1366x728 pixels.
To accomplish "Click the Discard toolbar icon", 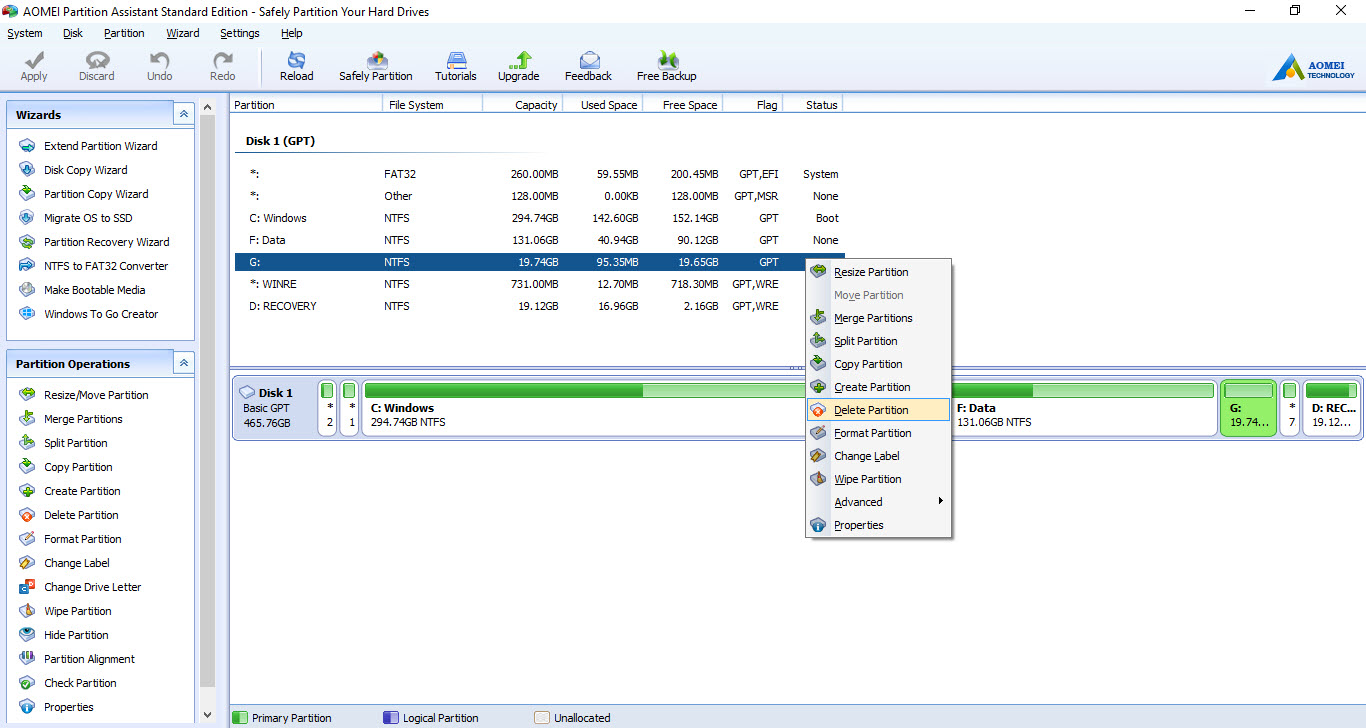I will tap(96, 65).
